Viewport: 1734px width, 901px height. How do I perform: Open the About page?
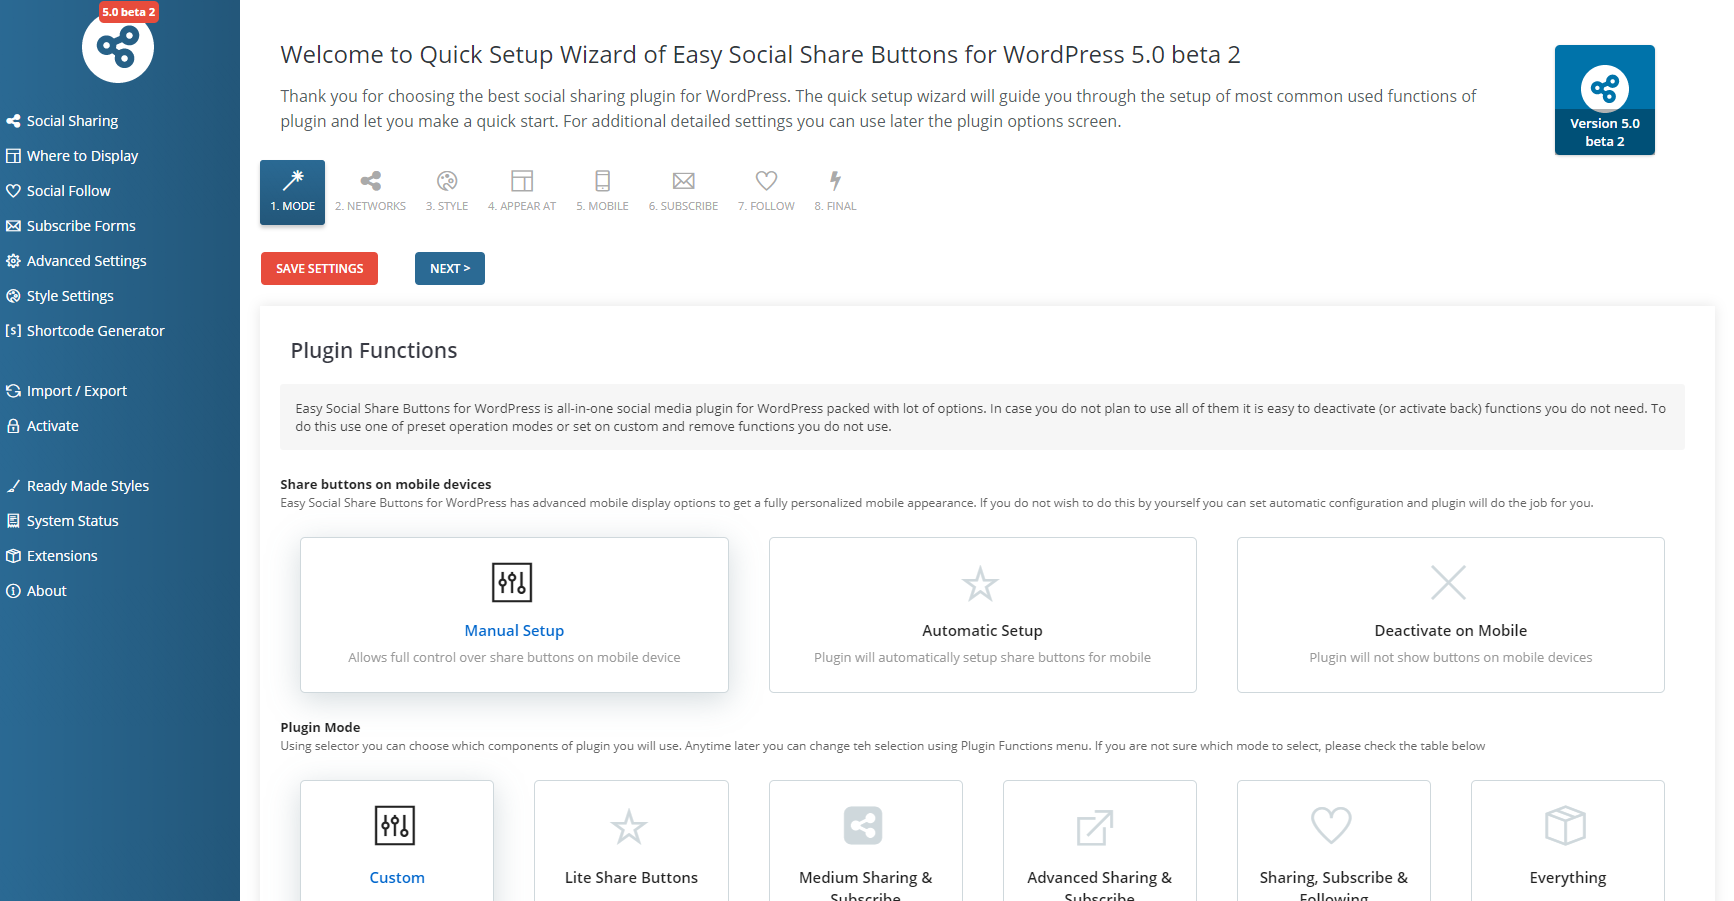46,591
